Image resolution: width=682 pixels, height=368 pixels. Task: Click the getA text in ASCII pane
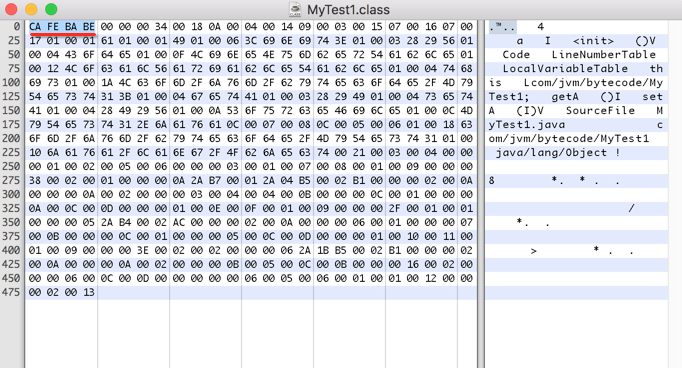[565, 97]
